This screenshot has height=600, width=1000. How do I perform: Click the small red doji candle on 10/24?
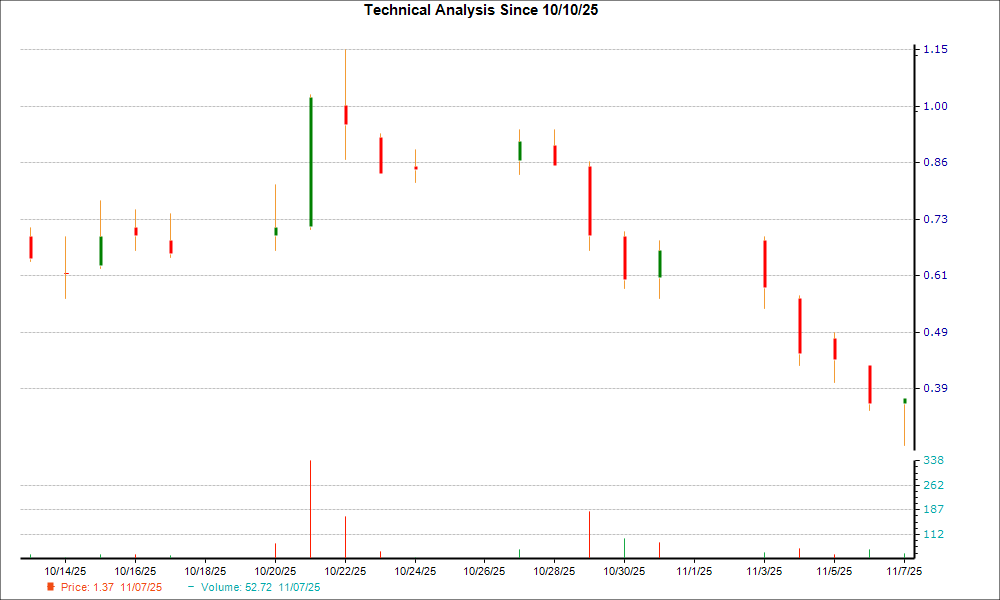tap(415, 167)
